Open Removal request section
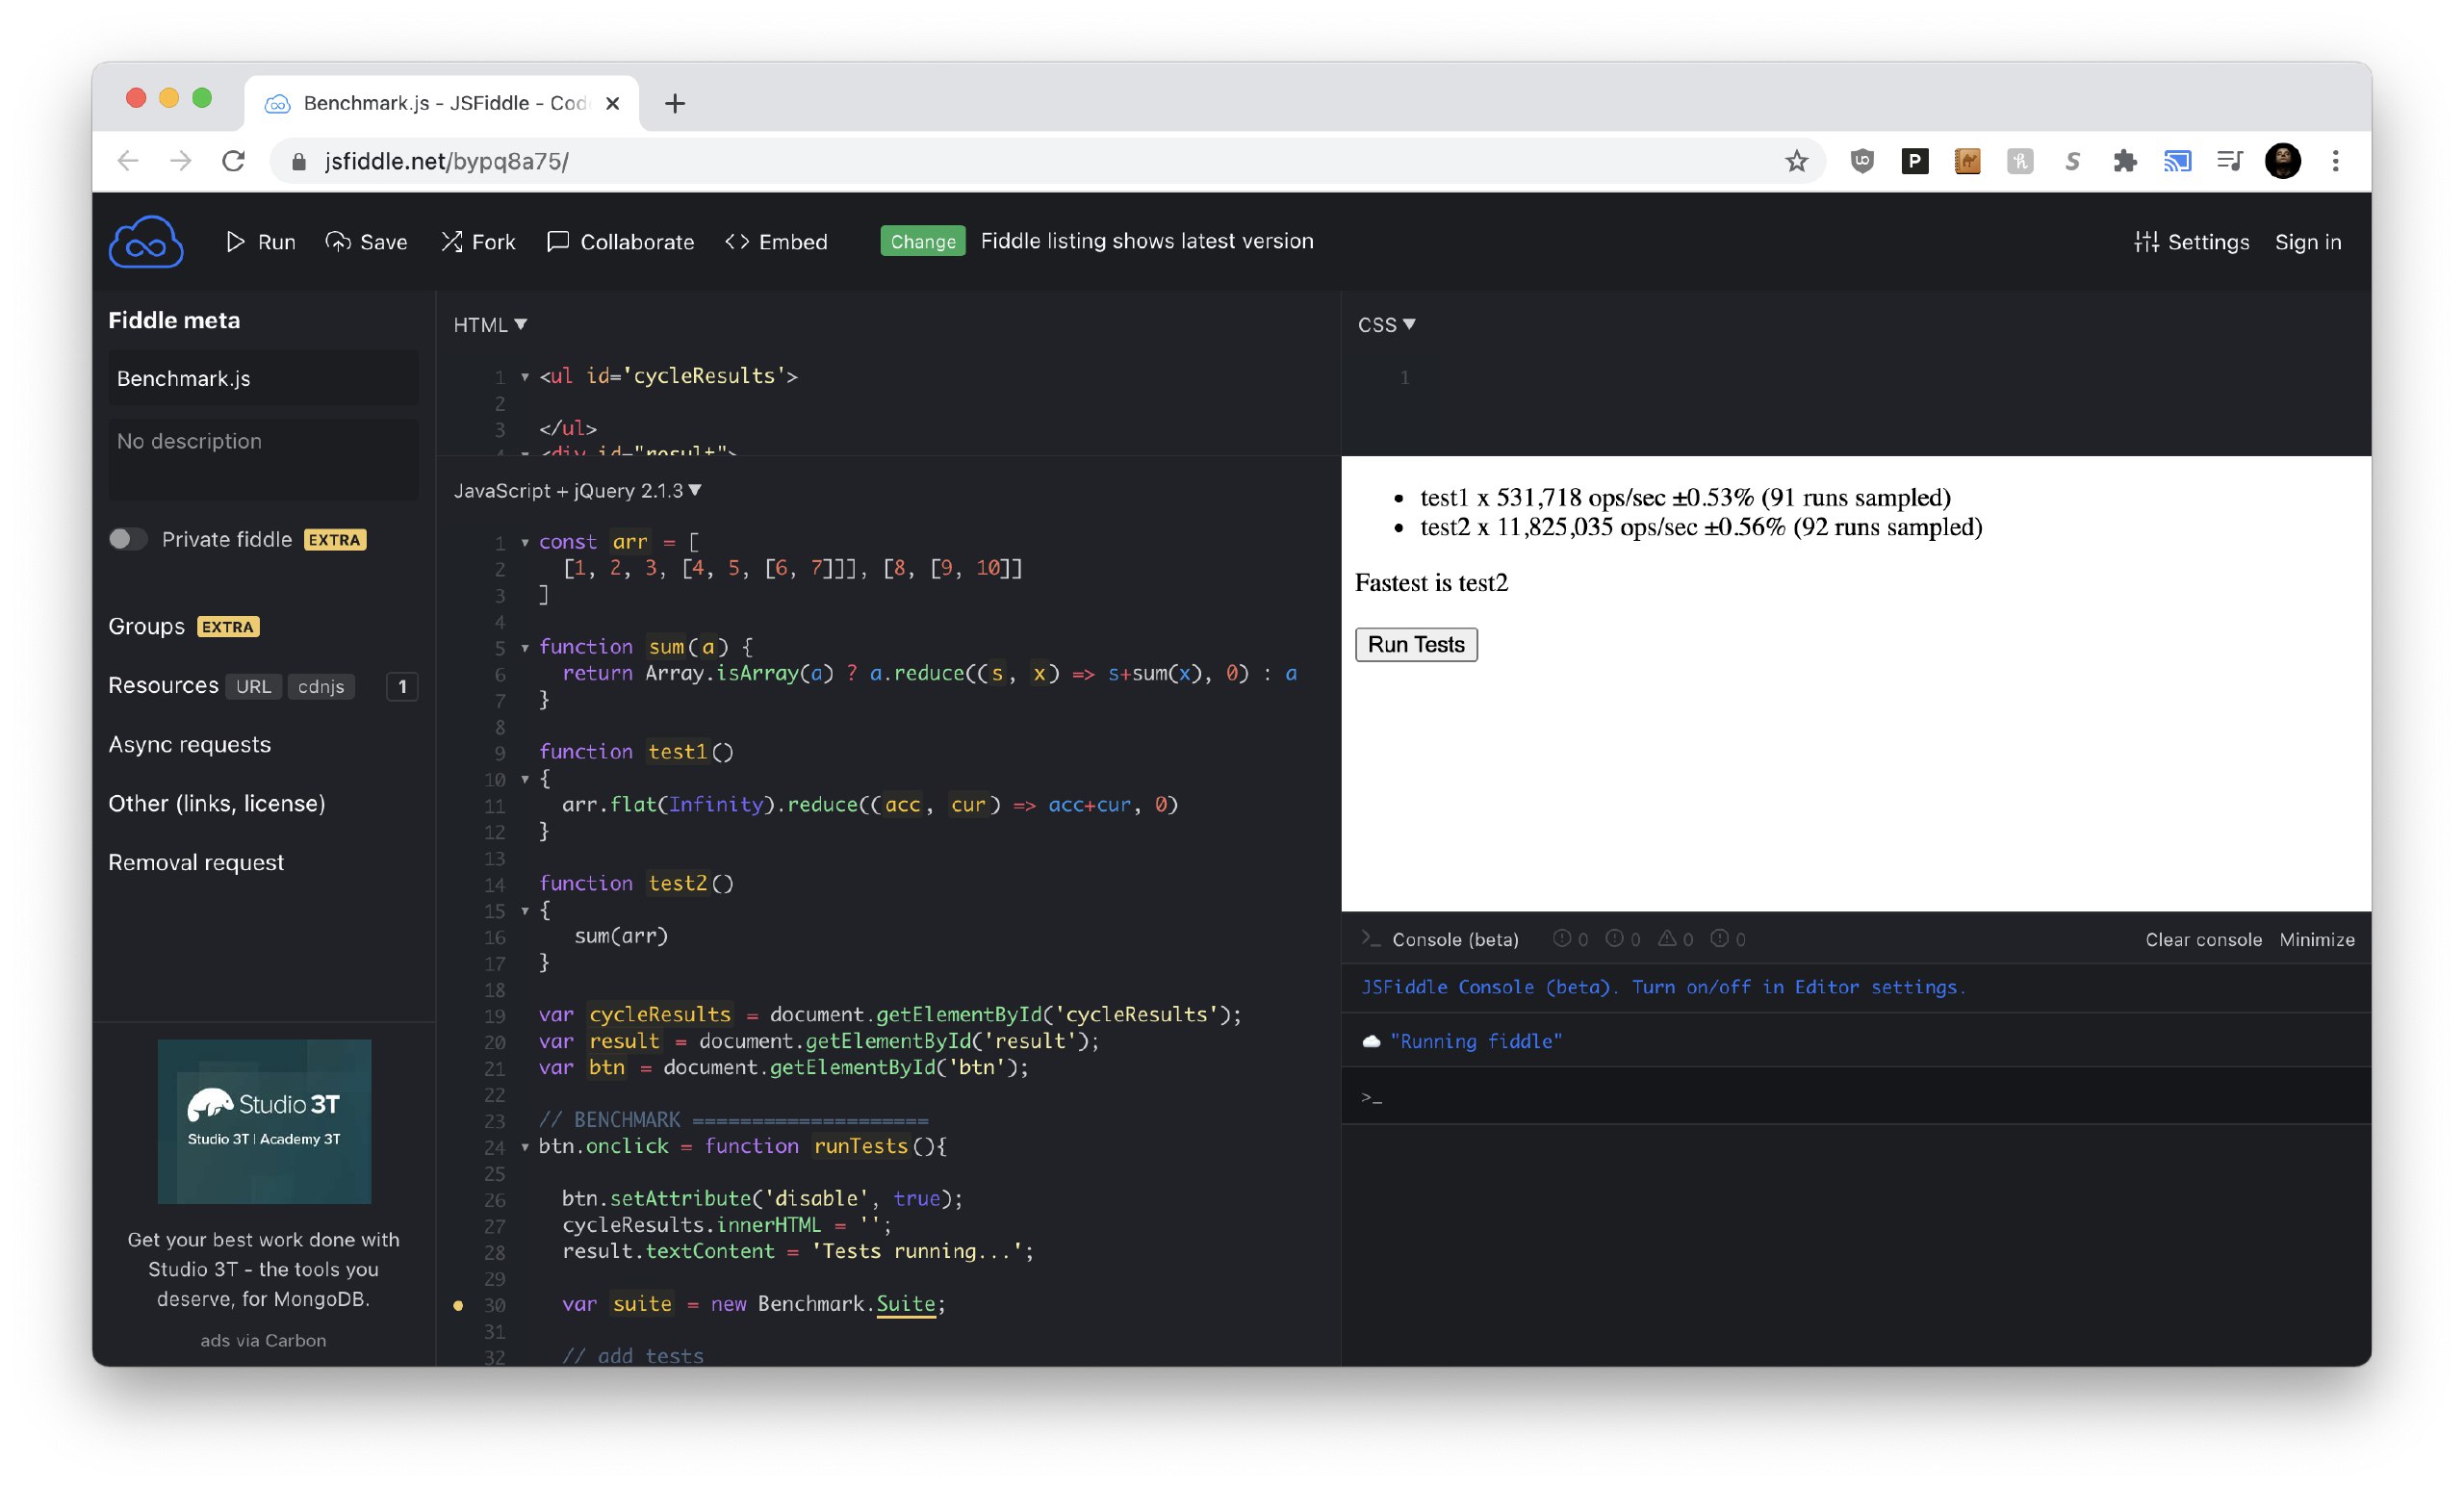The height and width of the screenshot is (1488, 2464). pos(196,862)
